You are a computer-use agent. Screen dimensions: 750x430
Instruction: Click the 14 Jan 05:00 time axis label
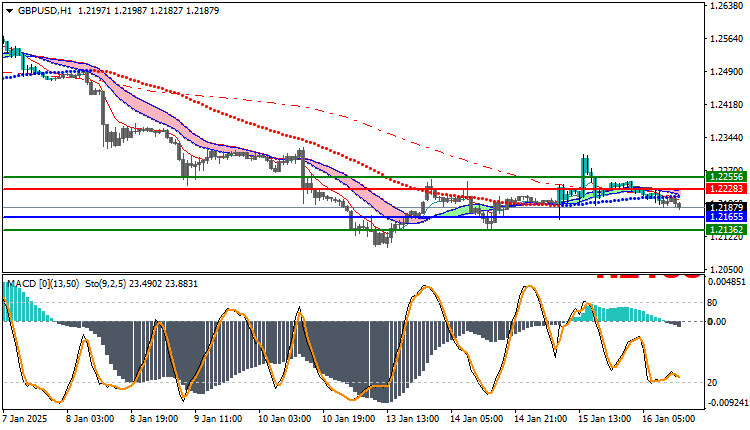476,419
